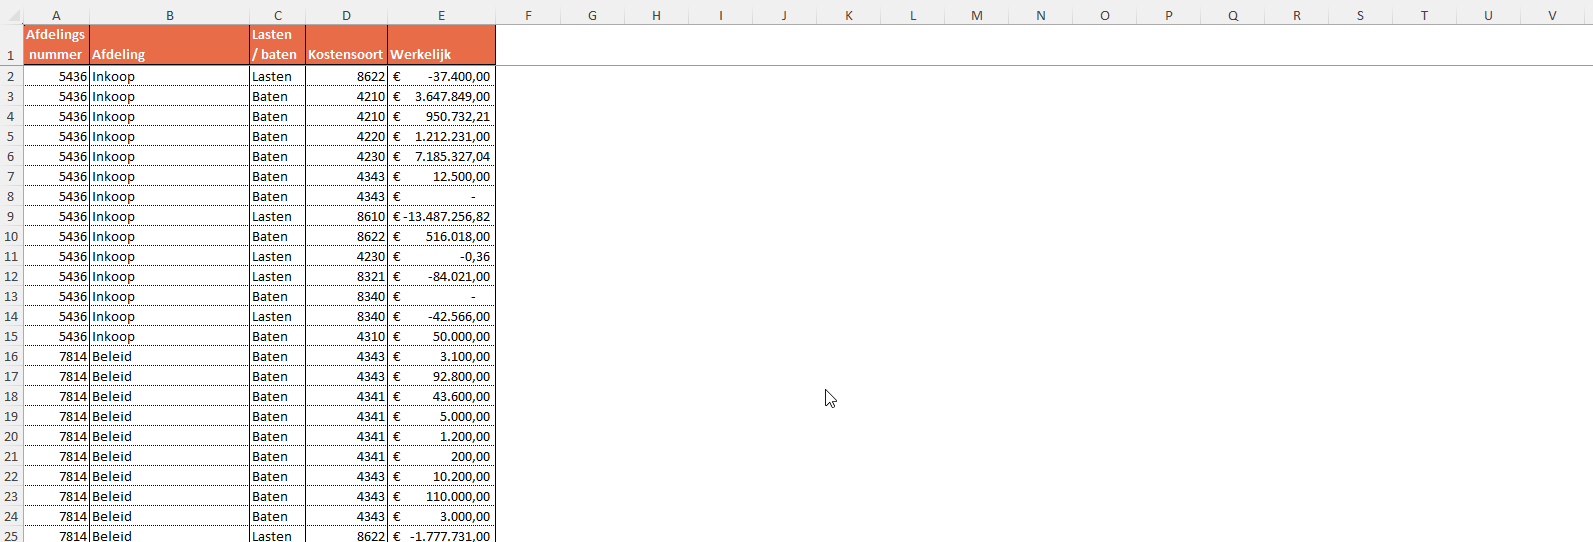Select row 16 header
This screenshot has height=542, width=1593.
pyautogui.click(x=11, y=356)
